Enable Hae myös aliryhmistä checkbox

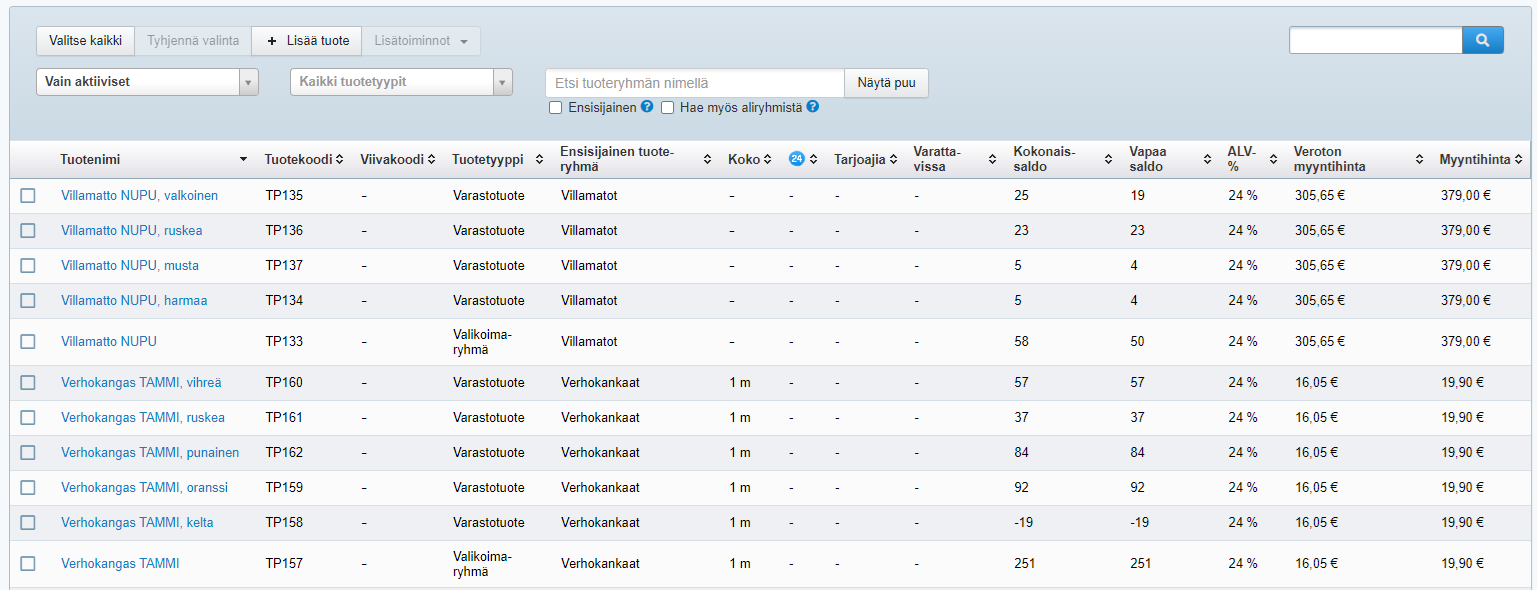(x=668, y=108)
